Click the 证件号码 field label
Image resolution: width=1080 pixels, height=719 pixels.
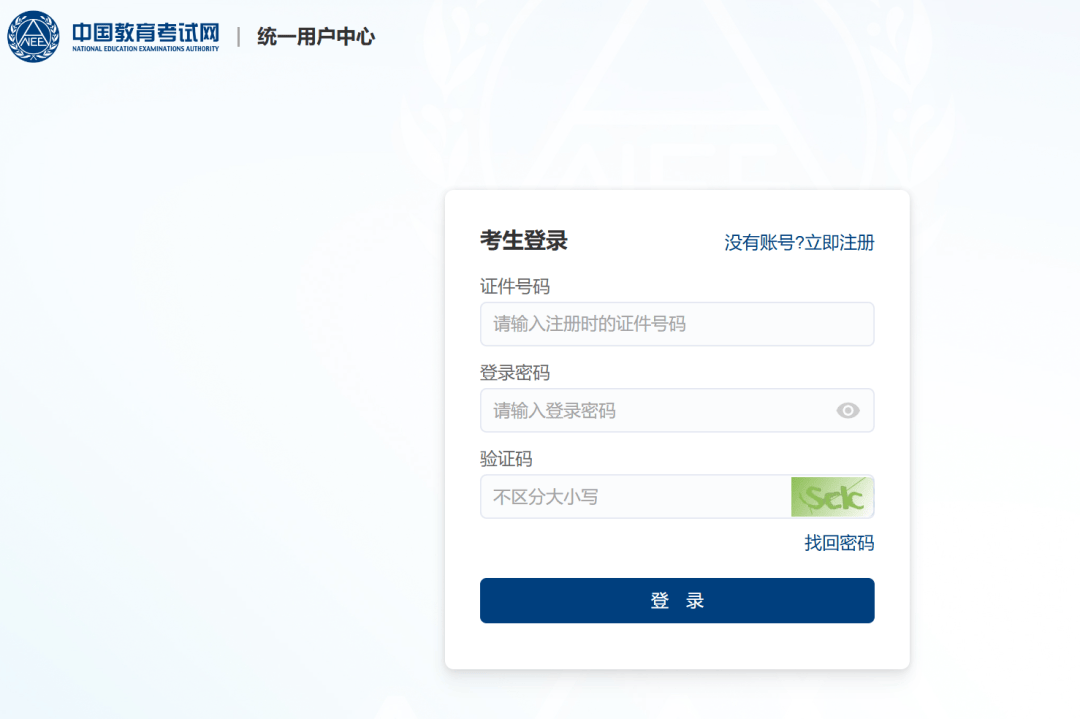click(515, 286)
